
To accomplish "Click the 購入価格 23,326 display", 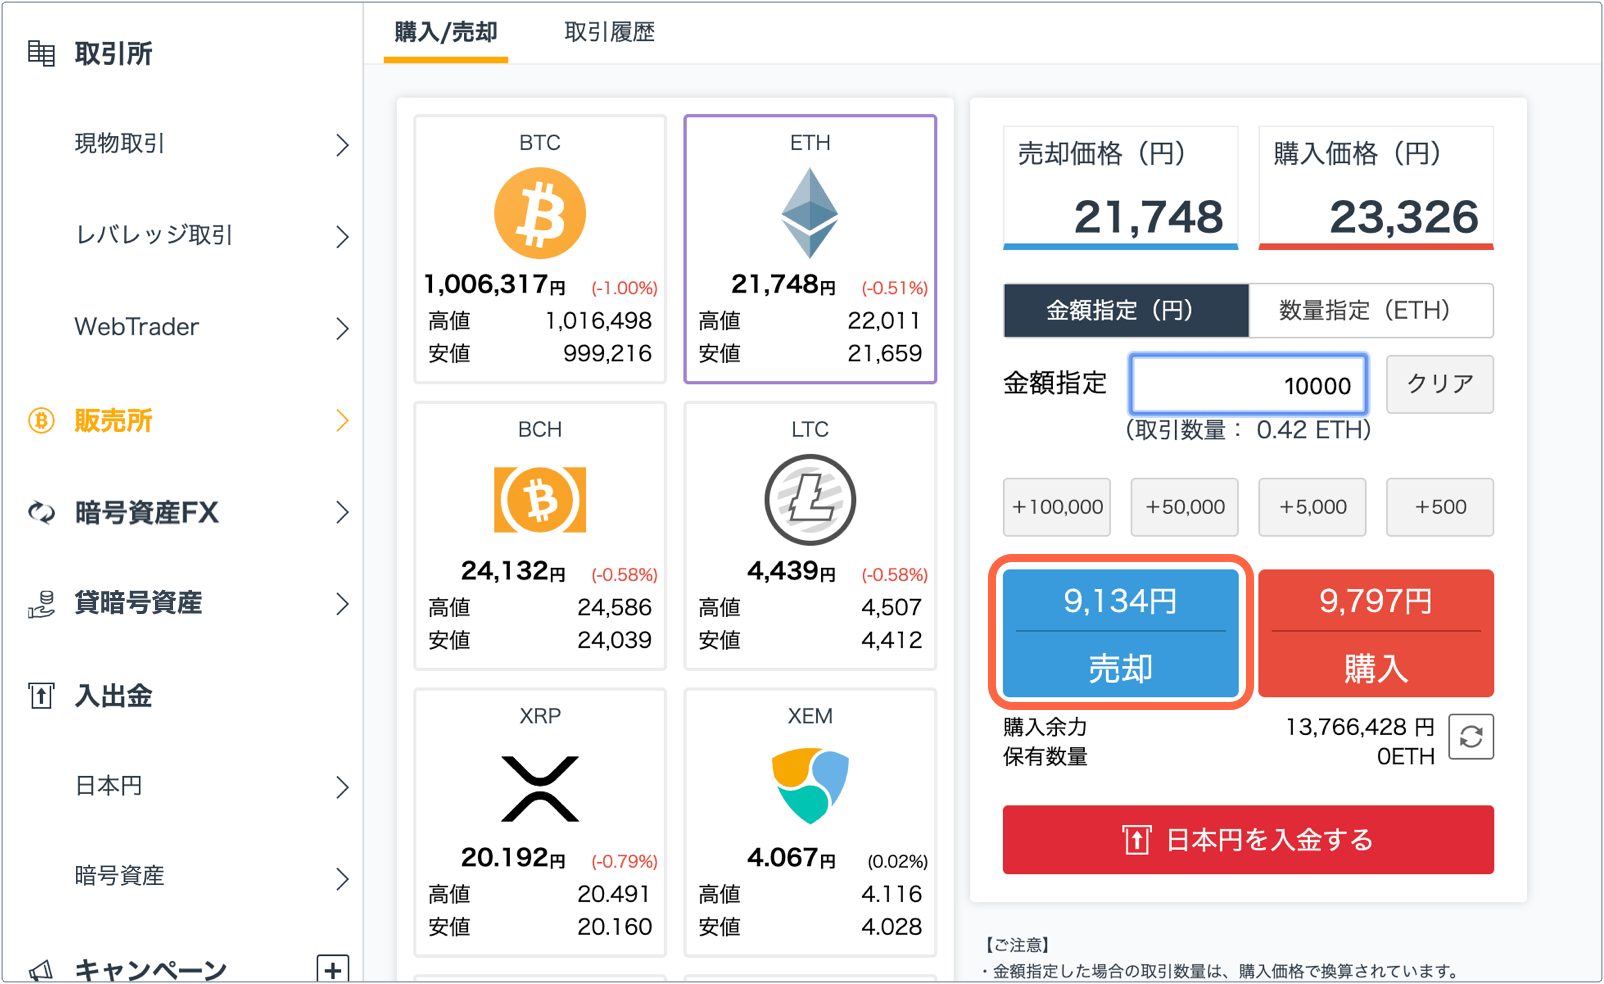I will click(1376, 188).
